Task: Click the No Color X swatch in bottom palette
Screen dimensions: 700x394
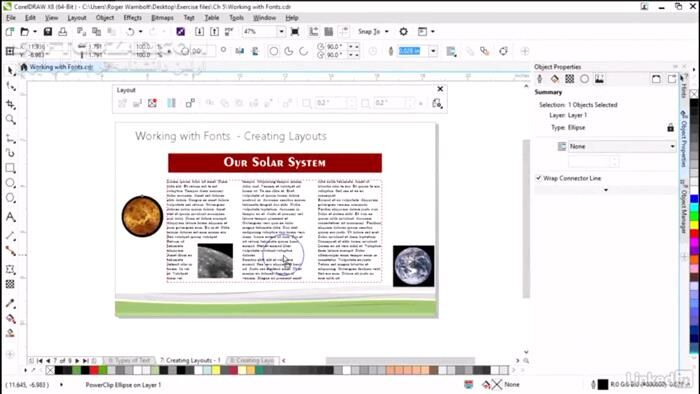Action: coord(50,370)
